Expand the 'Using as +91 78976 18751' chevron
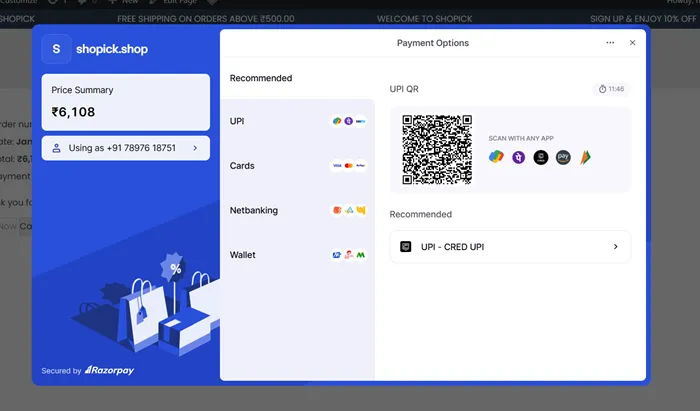The width and height of the screenshot is (700, 411). (194, 148)
